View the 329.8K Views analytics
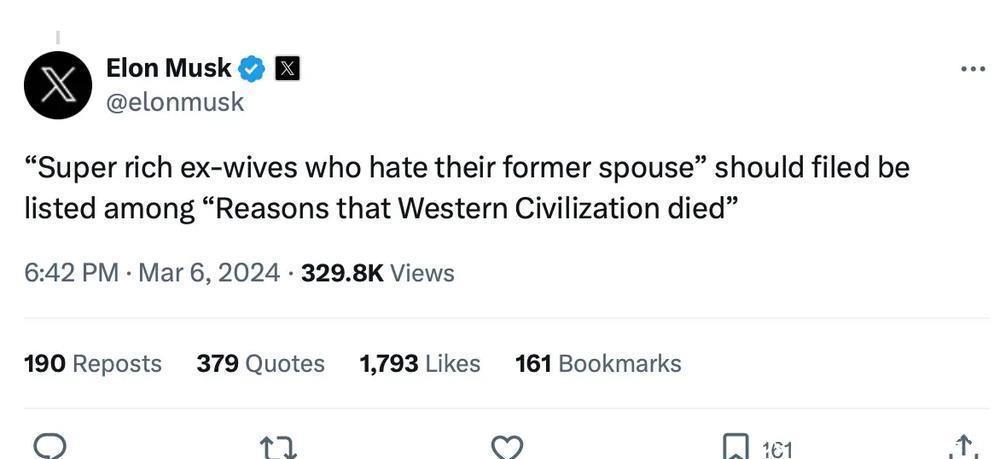 (377, 273)
